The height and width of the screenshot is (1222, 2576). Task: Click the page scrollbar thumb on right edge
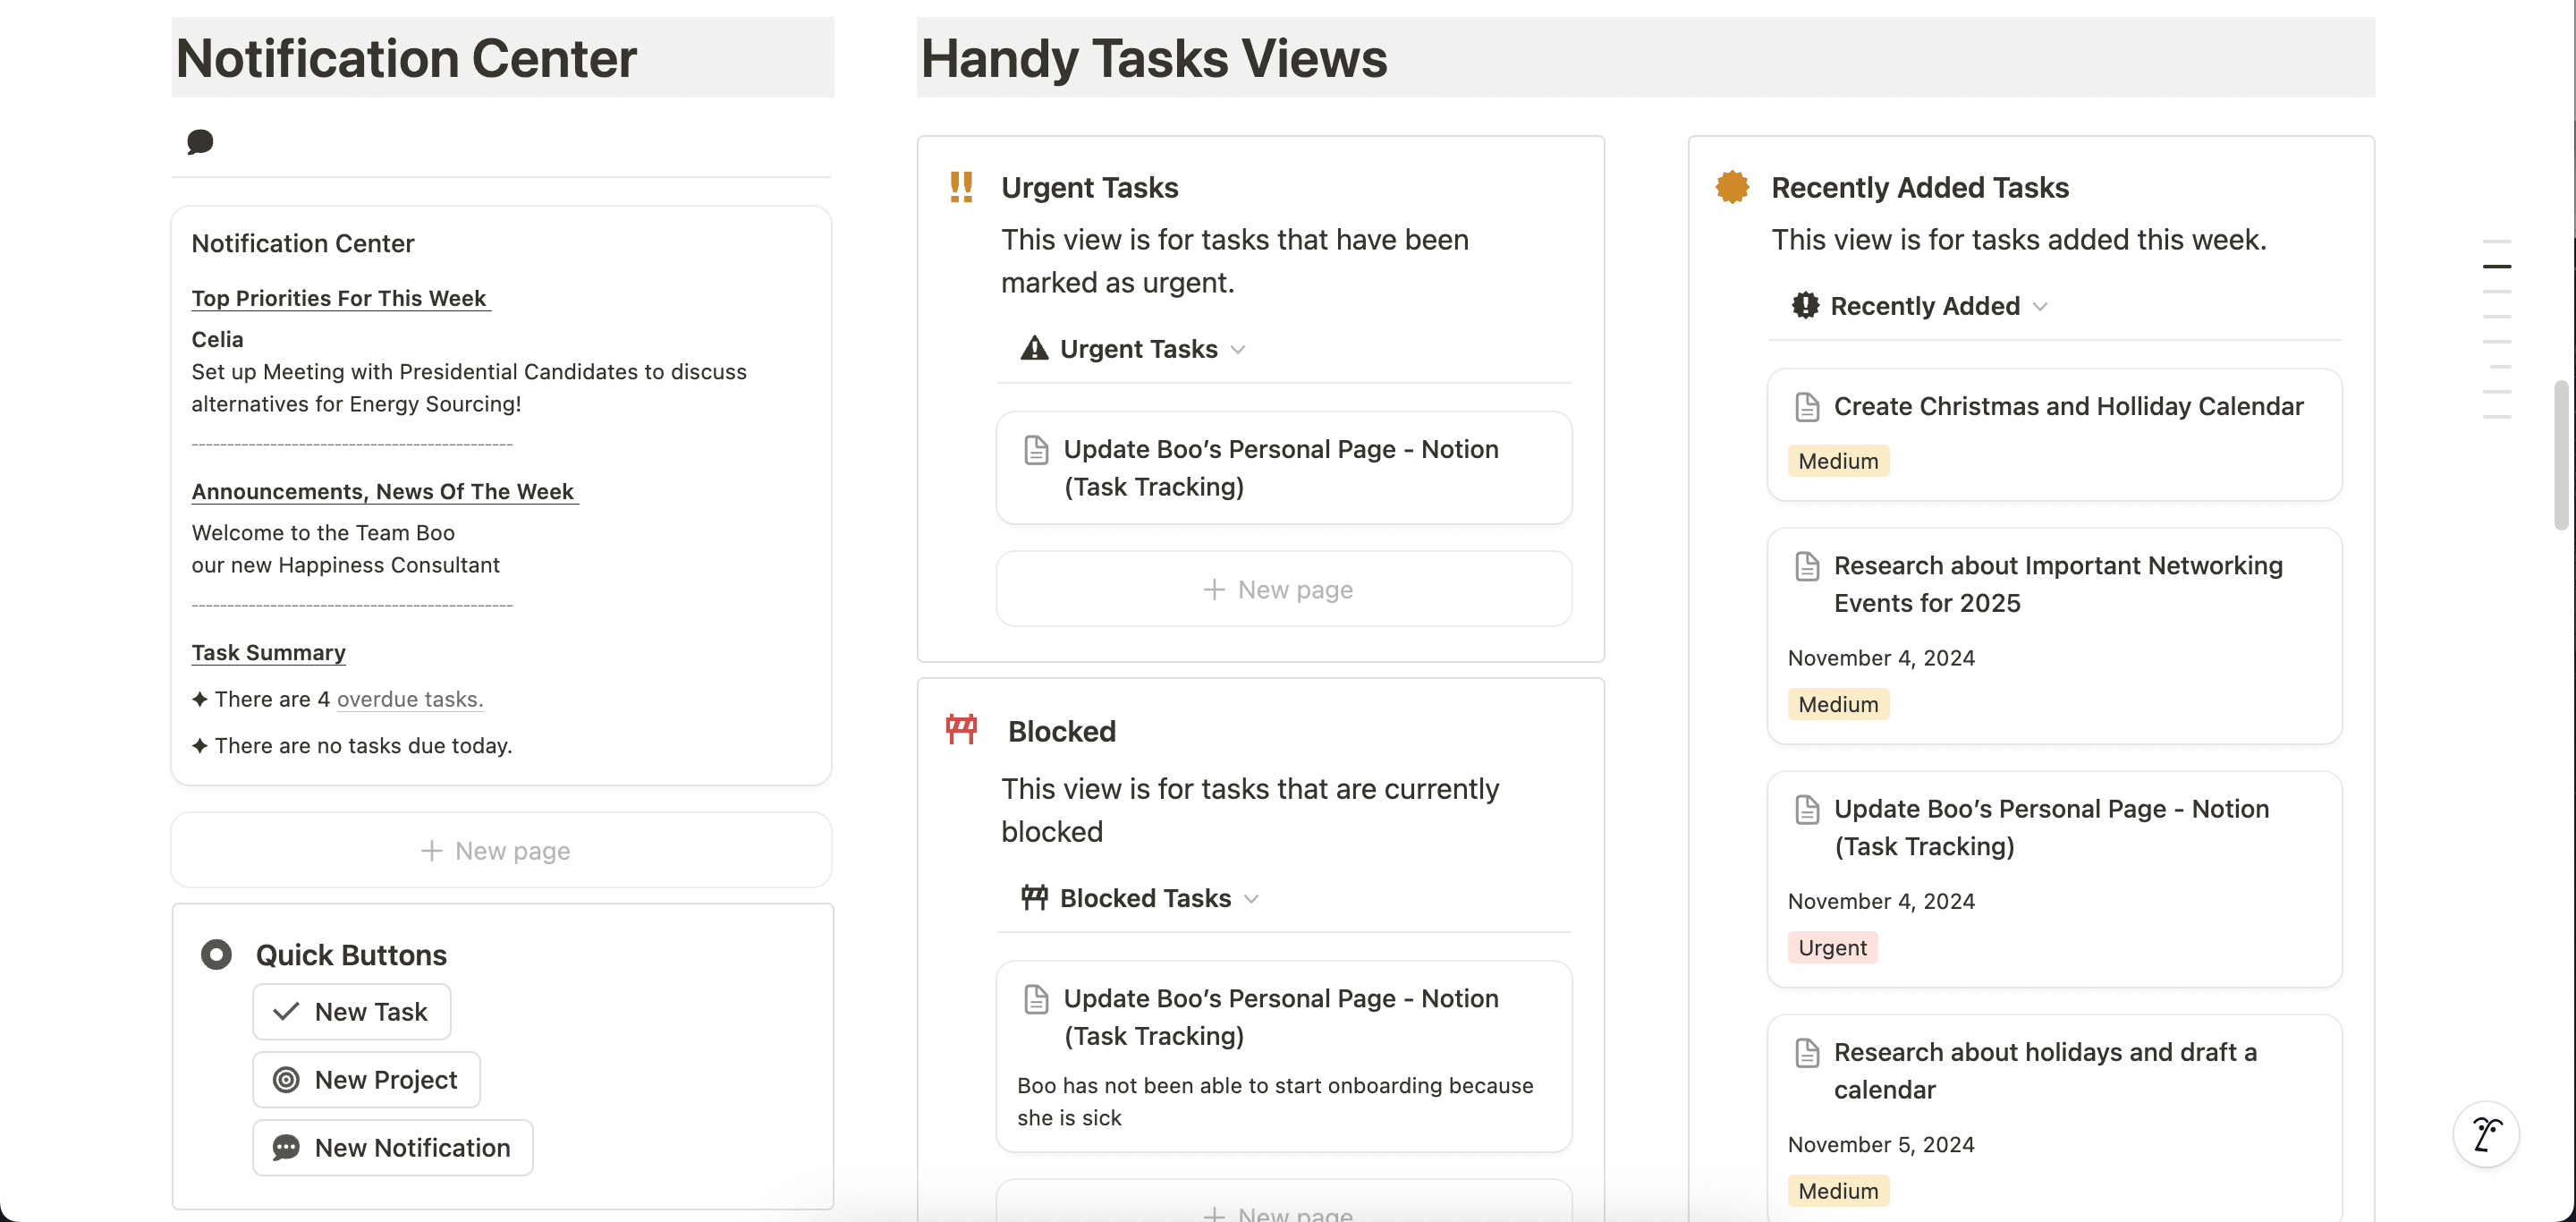coord(2563,455)
